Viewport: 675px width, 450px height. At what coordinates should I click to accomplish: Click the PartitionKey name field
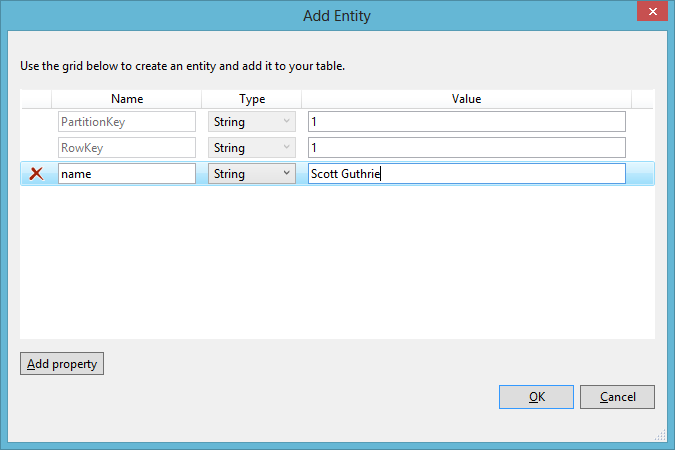(x=127, y=121)
